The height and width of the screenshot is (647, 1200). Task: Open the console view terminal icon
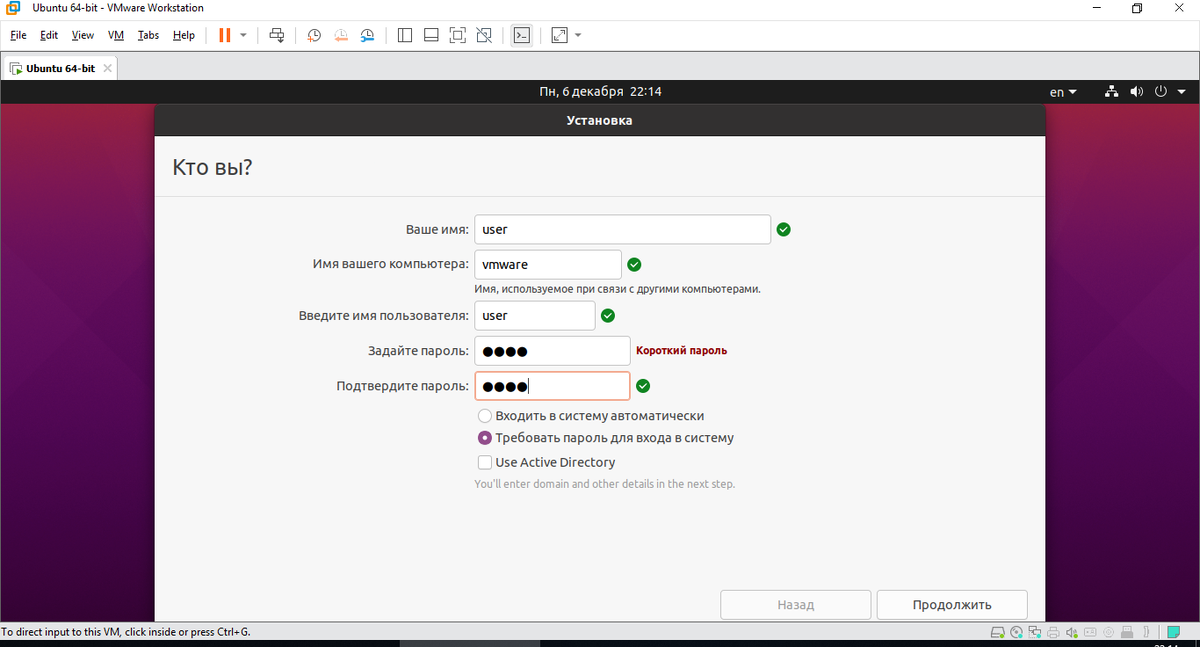pos(521,35)
